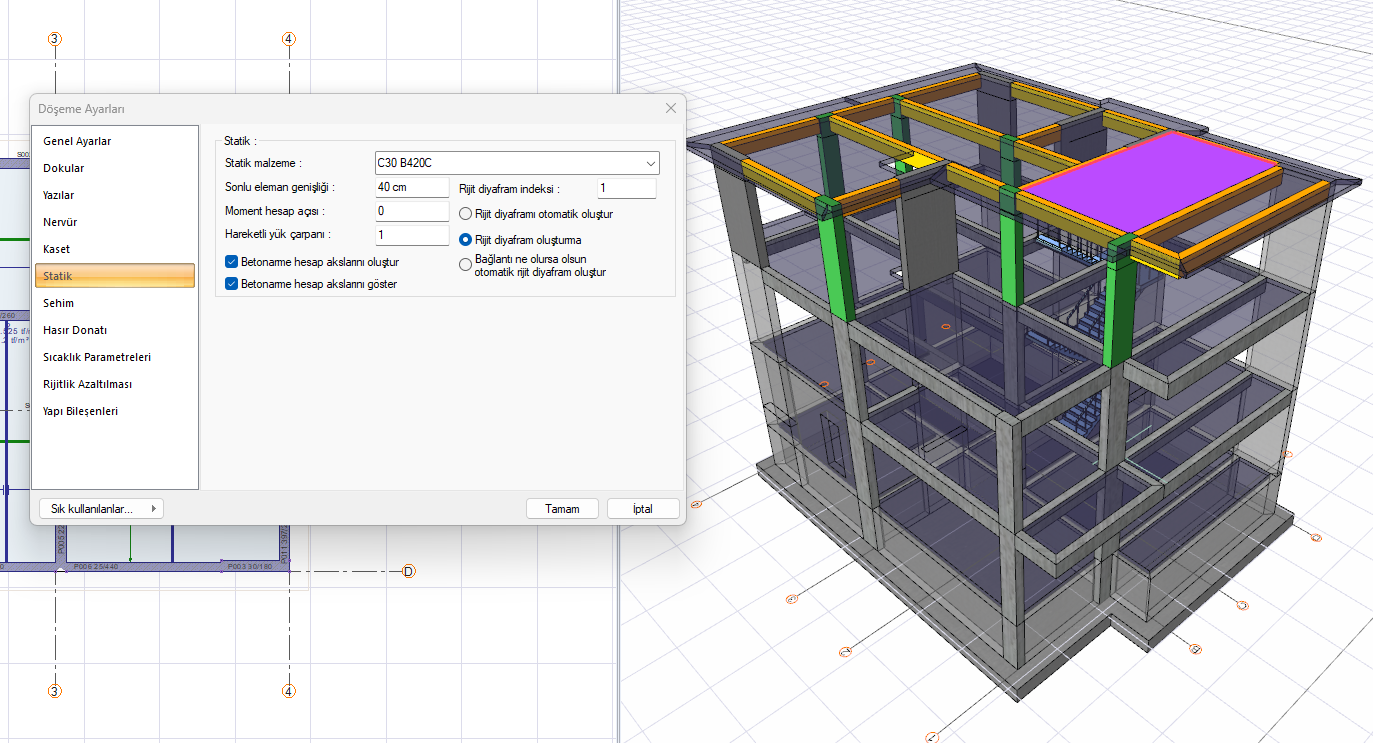The width and height of the screenshot is (1373, 743).
Task: Toggle Betonarme hesap akslarını oluştur checkbox
Action: [232, 262]
